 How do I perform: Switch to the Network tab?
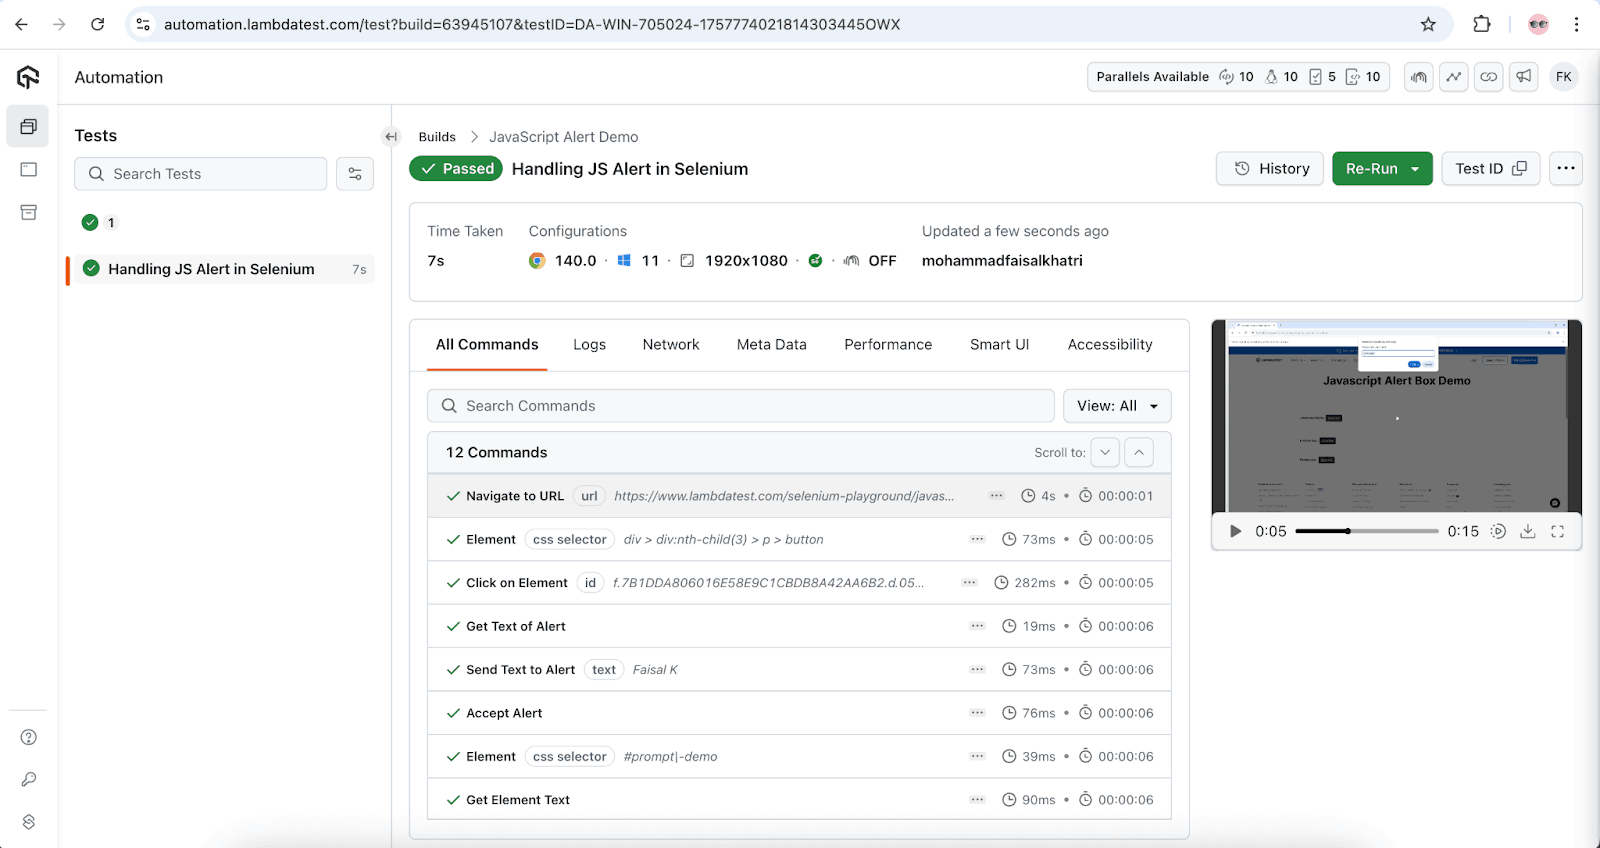670,345
